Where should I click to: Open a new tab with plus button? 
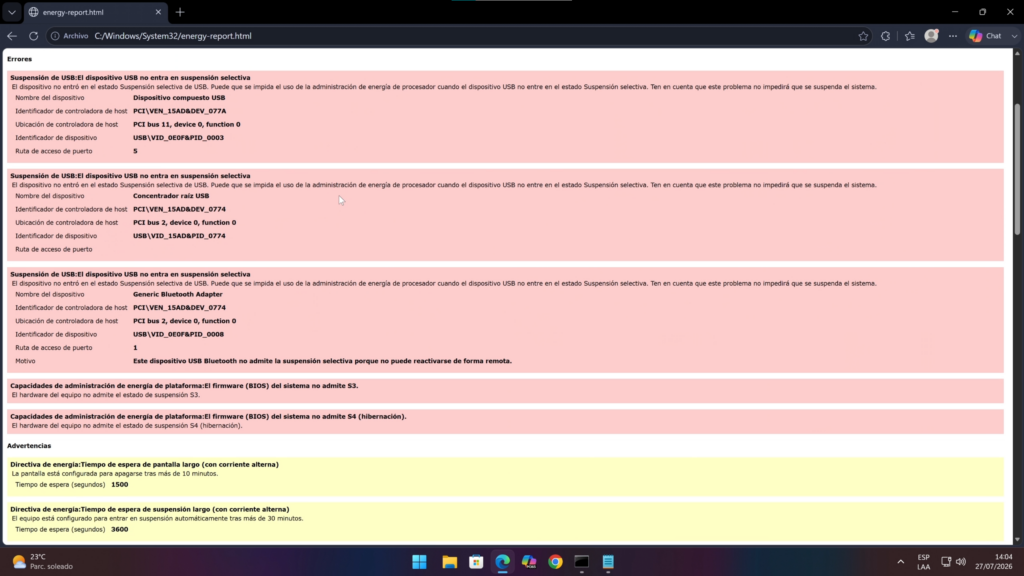coord(180,12)
